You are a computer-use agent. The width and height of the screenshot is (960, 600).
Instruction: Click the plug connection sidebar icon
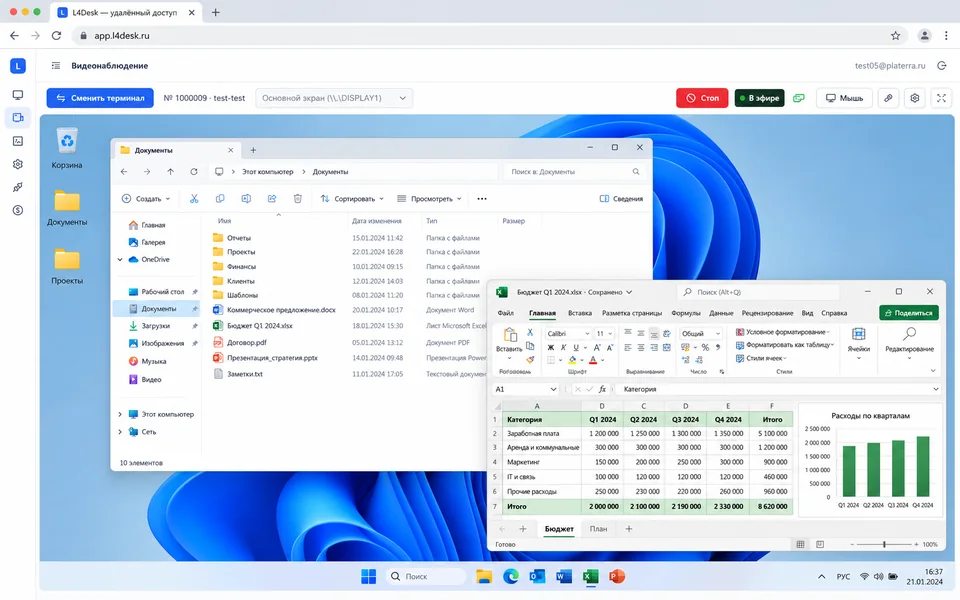coord(18,187)
